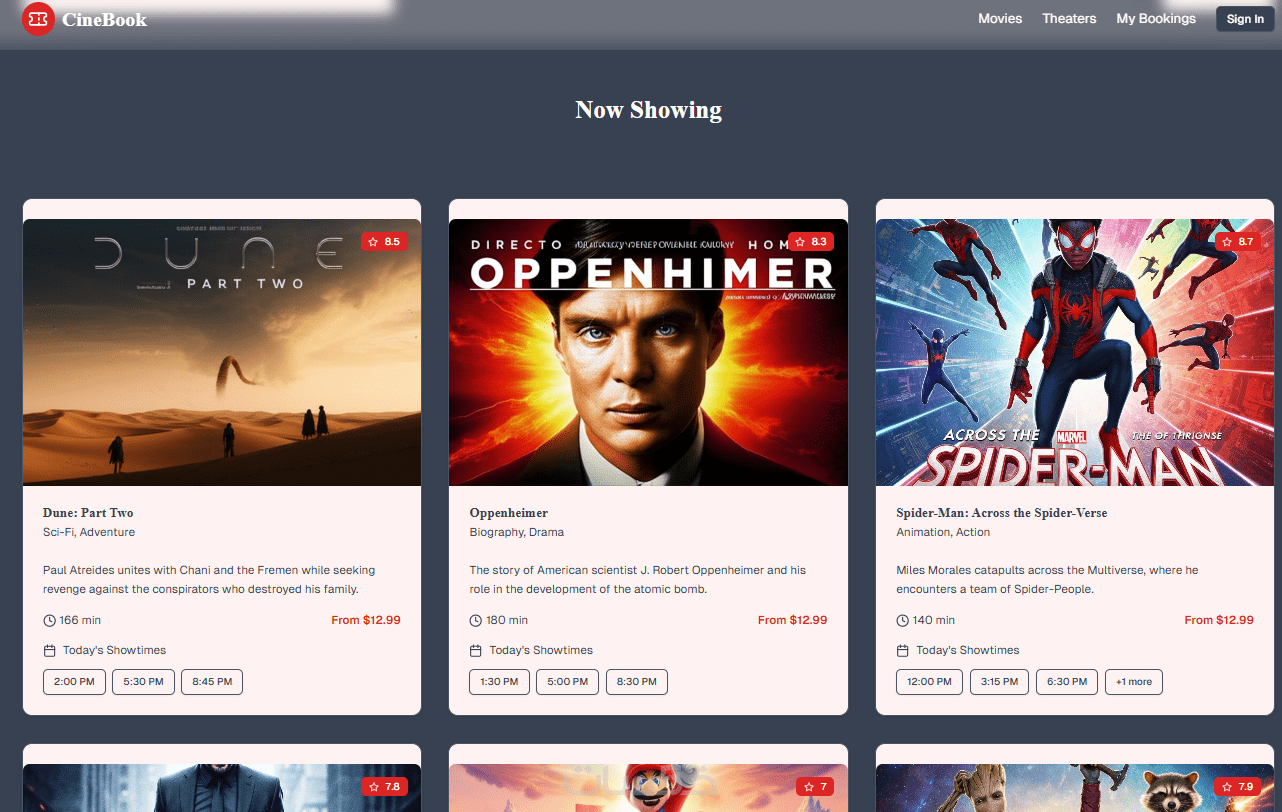Click the "Animation, Action" genre text

point(943,532)
